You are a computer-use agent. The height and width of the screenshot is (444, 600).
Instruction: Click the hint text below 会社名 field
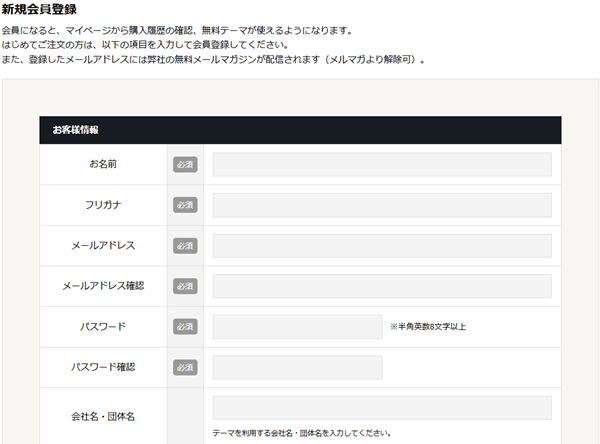coord(300,433)
